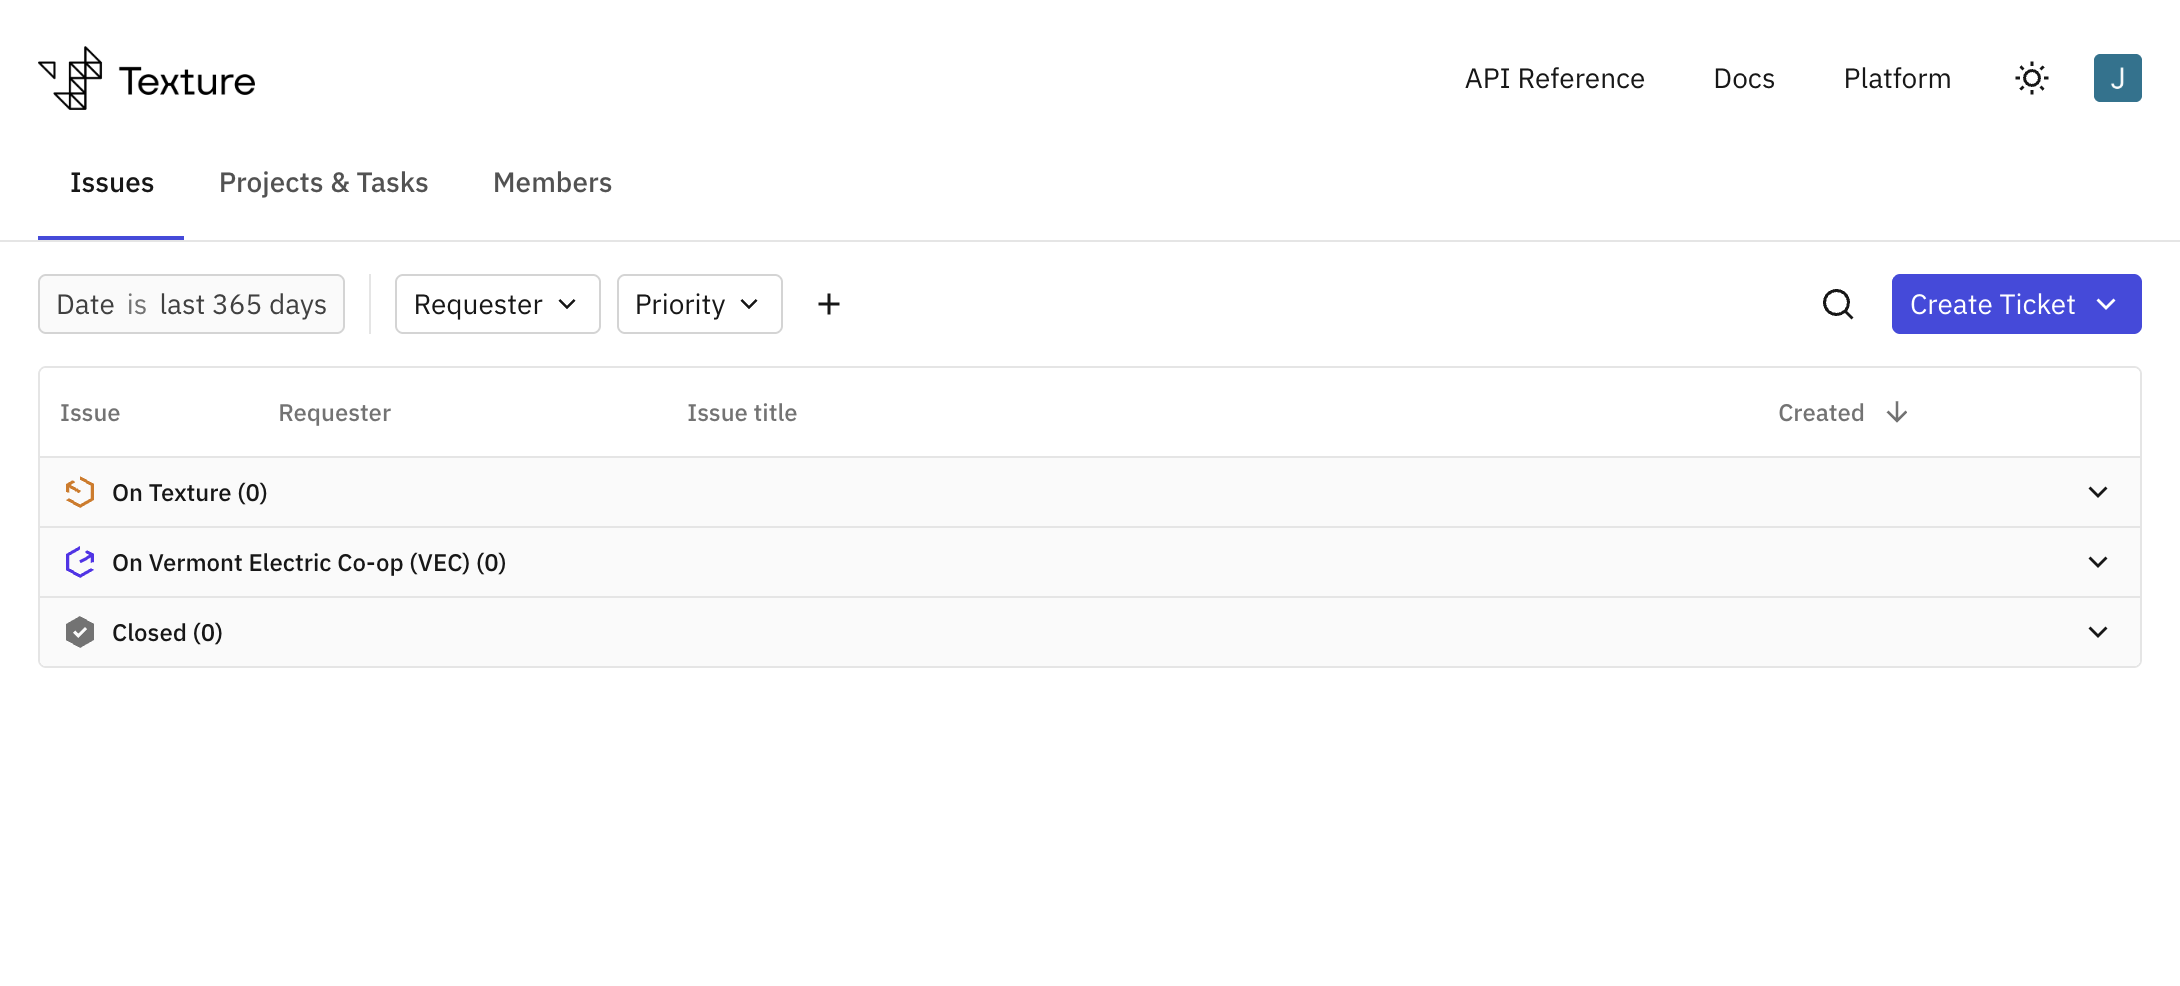Screen dimensions: 2180x986
Task: Expand the On Vermont Electric Co-op group chevron
Action: tap(2097, 562)
